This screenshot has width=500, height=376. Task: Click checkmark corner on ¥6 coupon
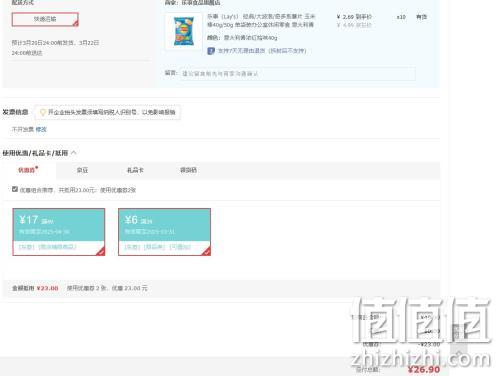point(206,252)
